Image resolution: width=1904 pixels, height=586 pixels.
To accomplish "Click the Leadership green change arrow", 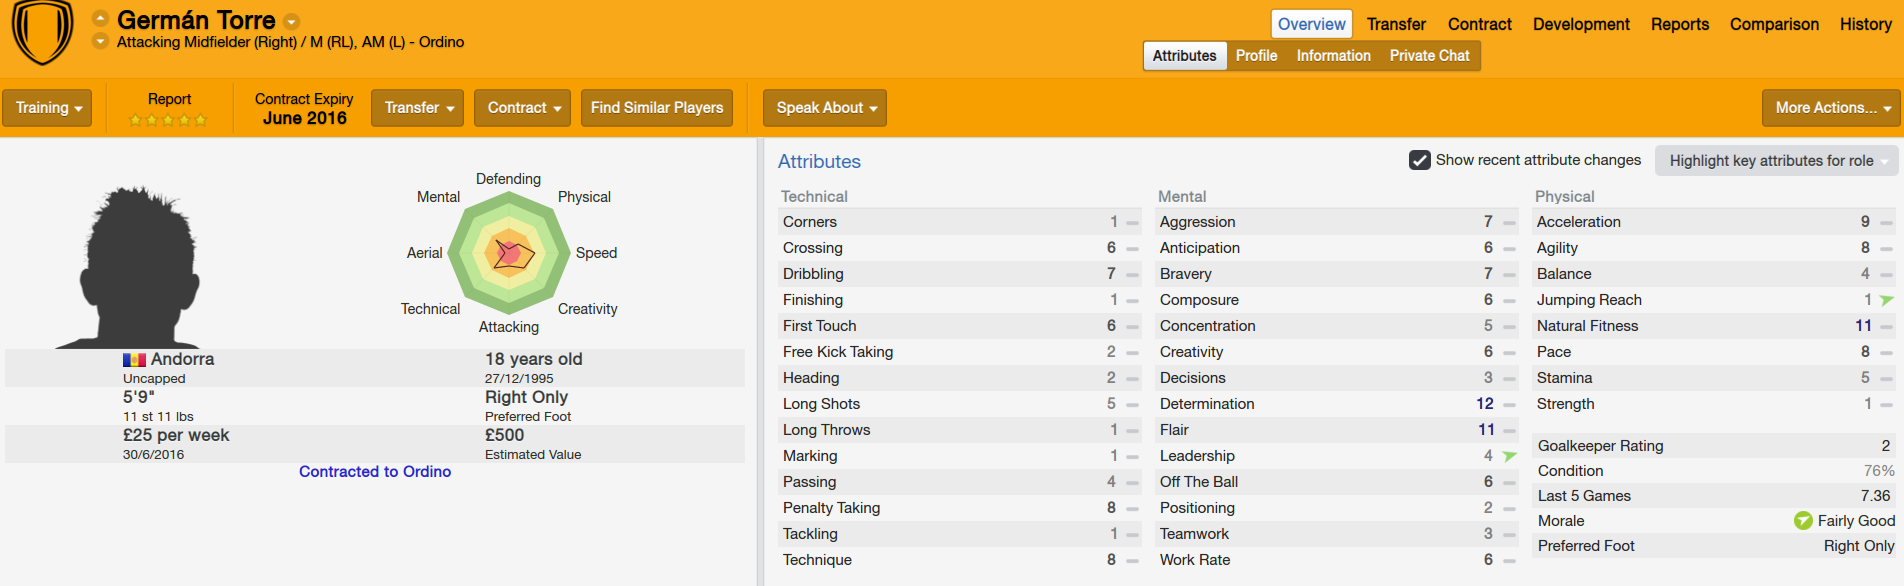I will [x=1509, y=456].
